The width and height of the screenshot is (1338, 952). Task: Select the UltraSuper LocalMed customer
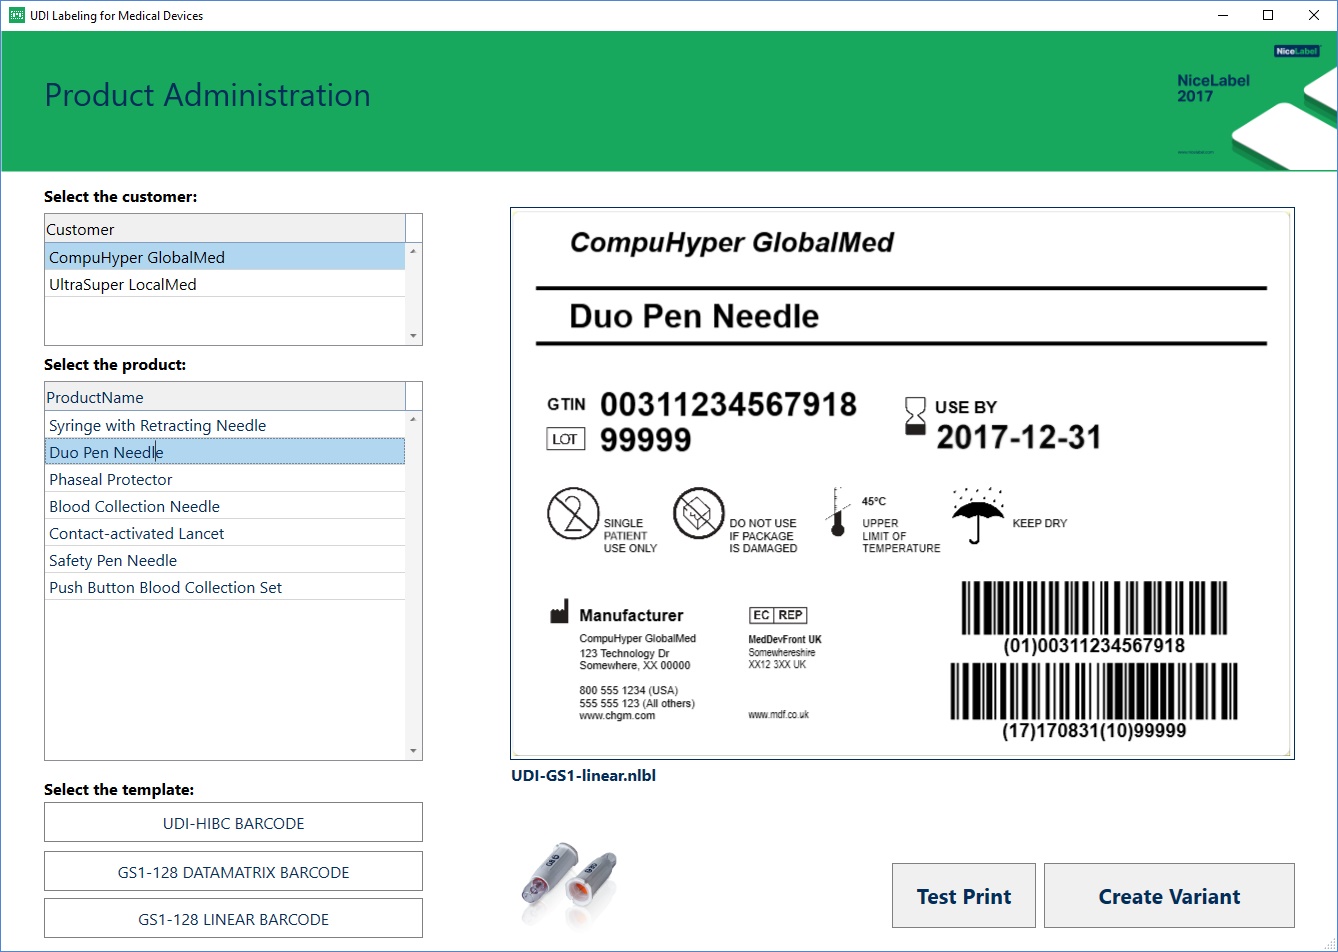pos(122,284)
